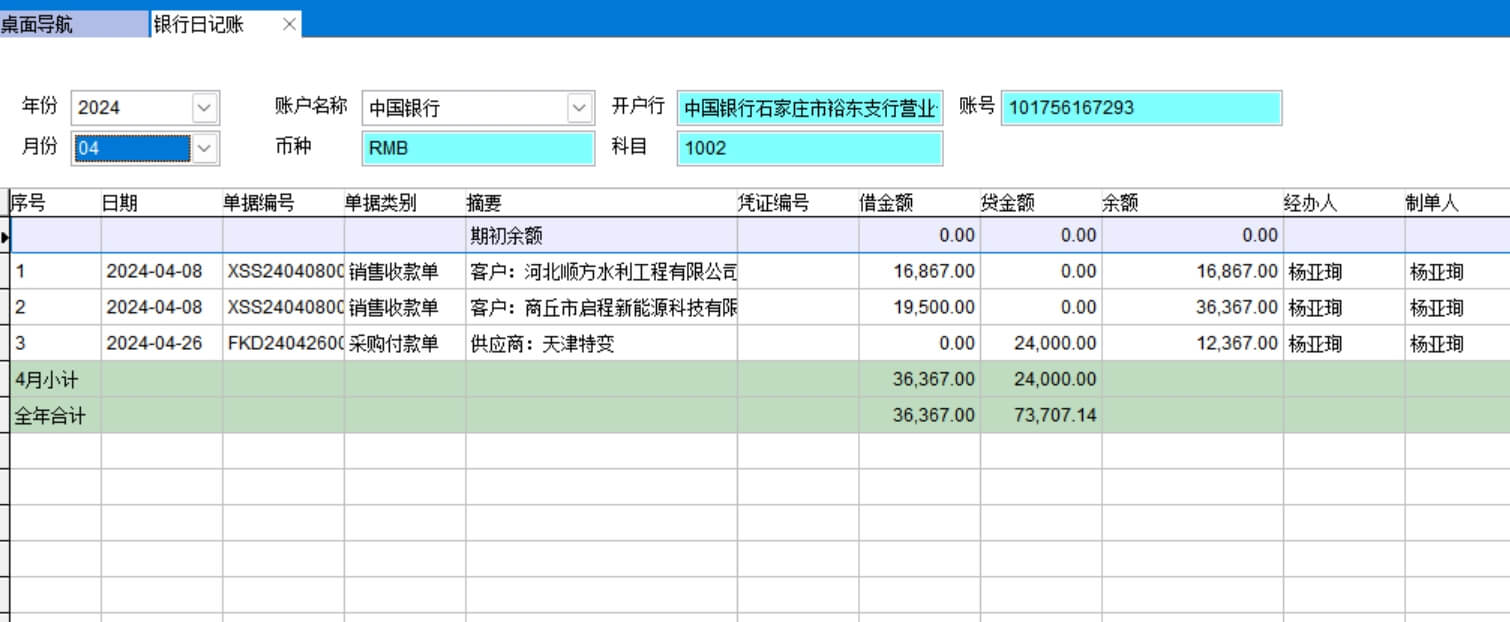1510x622 pixels.
Task: Click the 账号 field showing 101756167293
Action: point(1140,108)
